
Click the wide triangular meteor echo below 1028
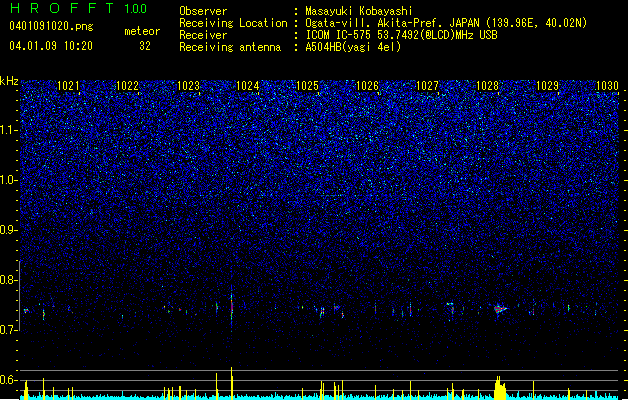pyautogui.click(x=500, y=309)
